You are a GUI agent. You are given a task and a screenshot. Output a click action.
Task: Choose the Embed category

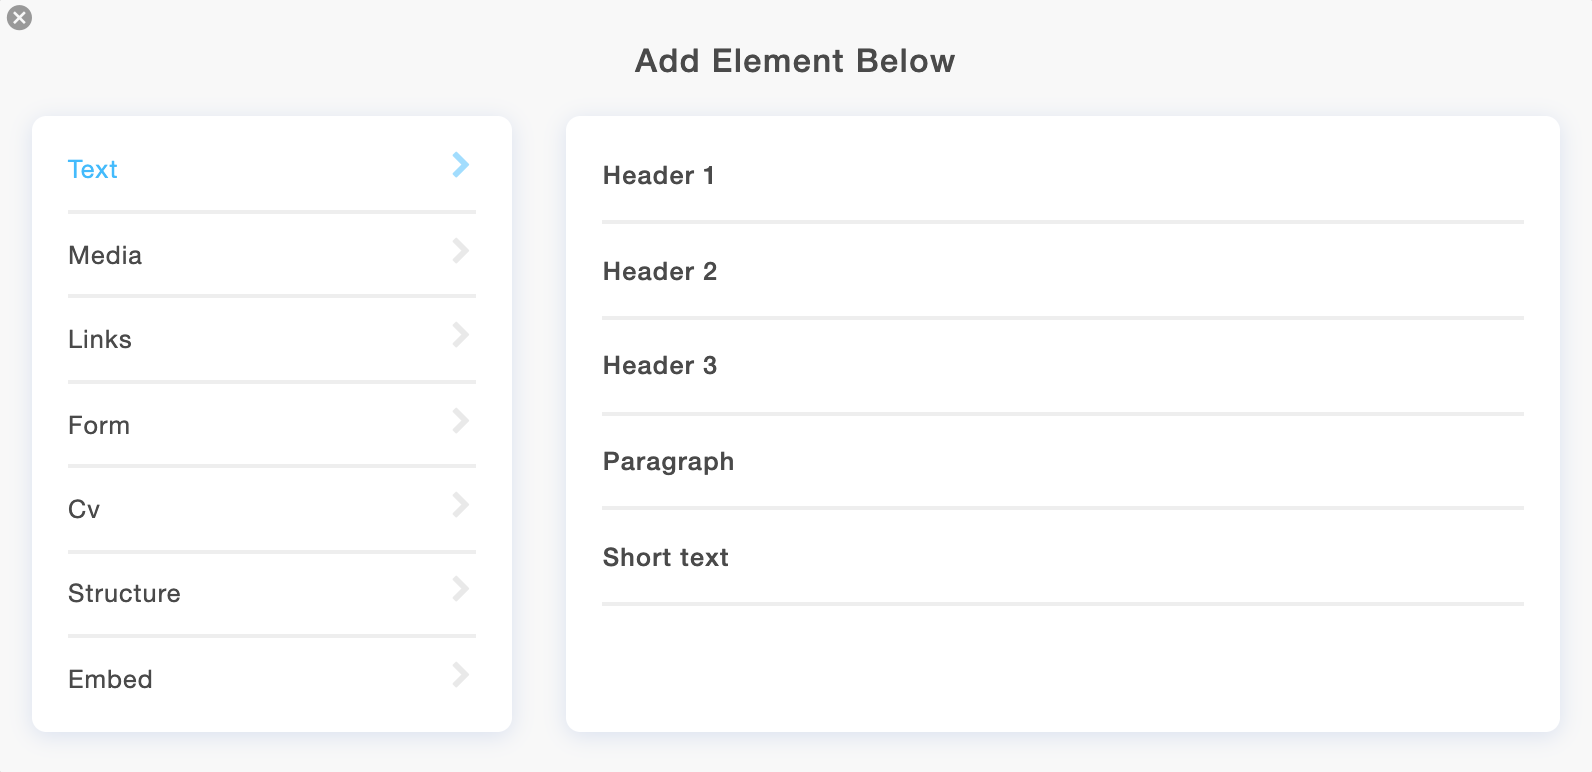pos(272,679)
